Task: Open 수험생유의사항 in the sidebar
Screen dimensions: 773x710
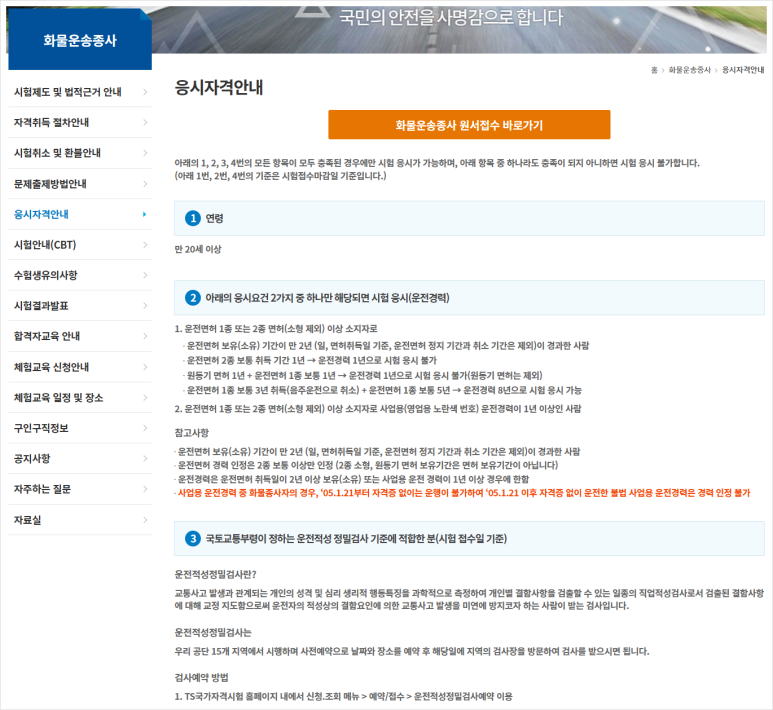Action: point(80,276)
